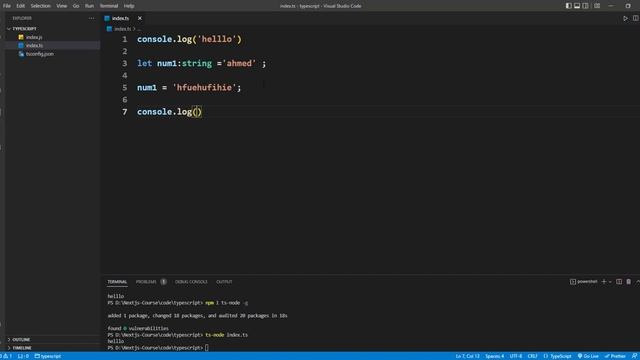Image resolution: width=640 pixels, height=360 pixels.
Task: Open the Explorer more actions ellipsis
Action: pyautogui.click(x=91, y=18)
